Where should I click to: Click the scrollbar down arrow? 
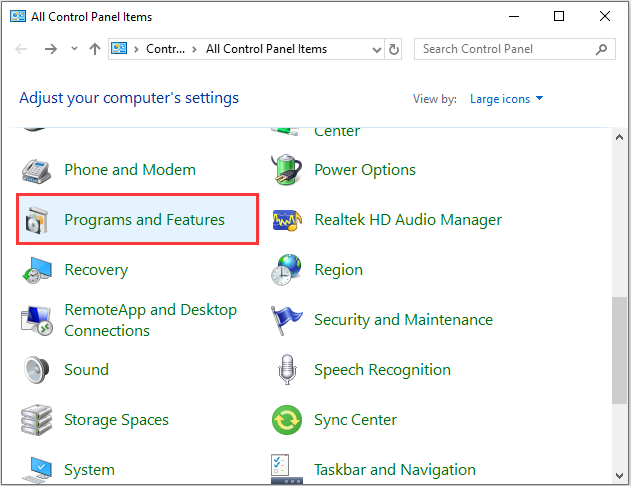619,476
